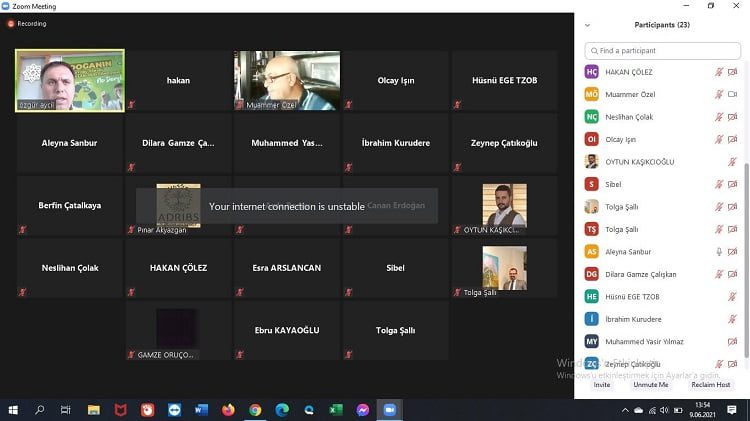Click the Reclaim Host button

[710, 384]
